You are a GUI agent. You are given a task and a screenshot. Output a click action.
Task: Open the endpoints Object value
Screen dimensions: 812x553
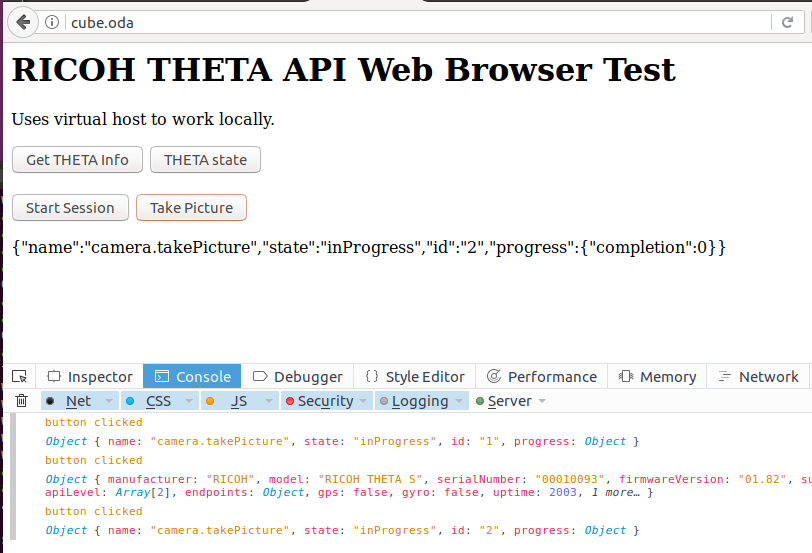click(x=283, y=492)
